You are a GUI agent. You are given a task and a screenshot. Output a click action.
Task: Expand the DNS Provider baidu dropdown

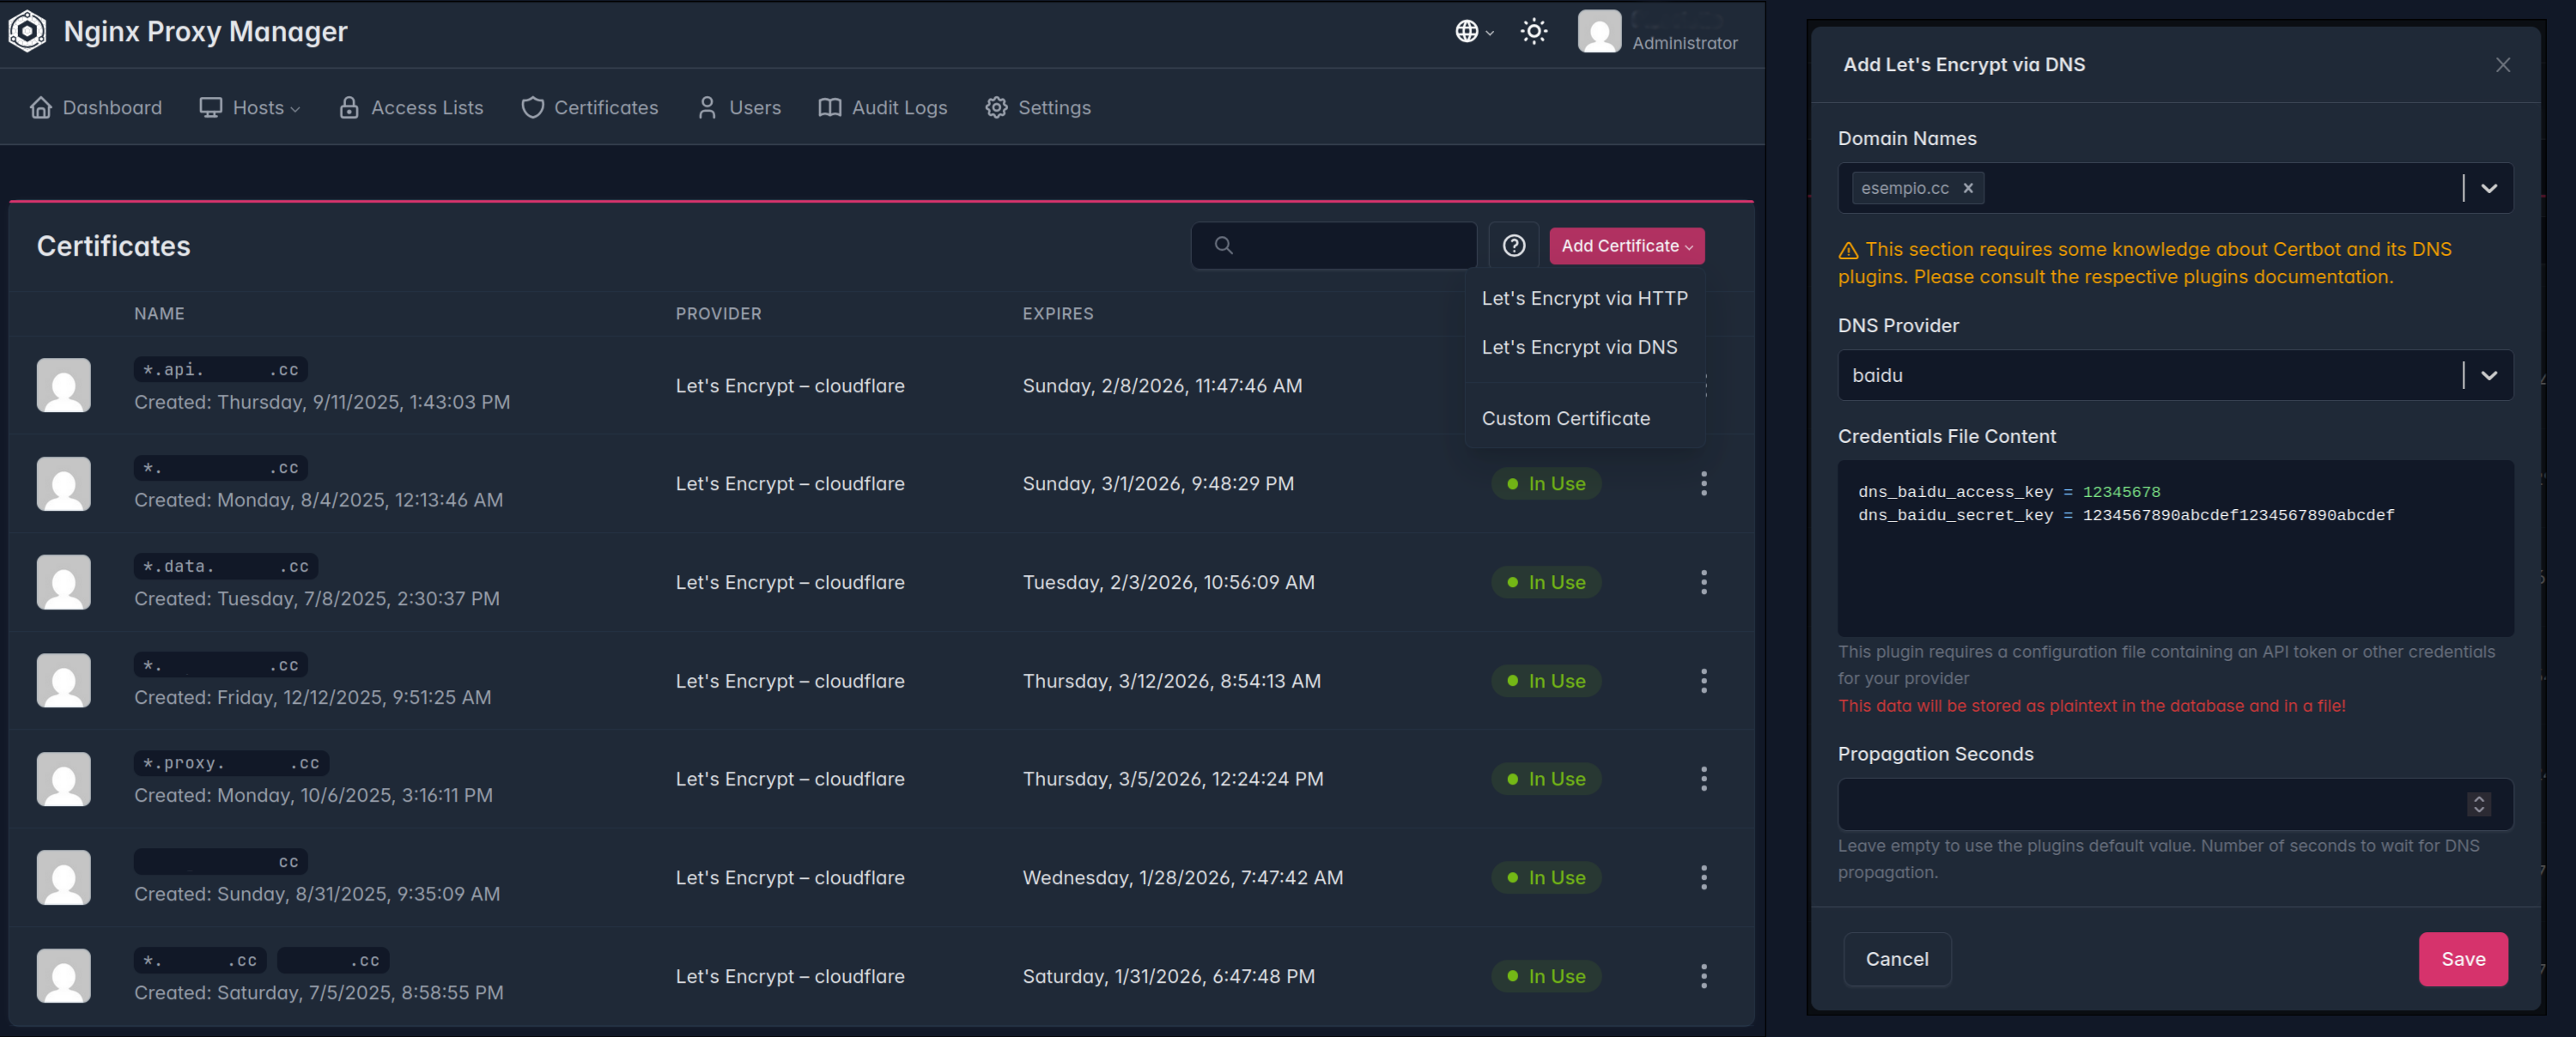(x=2488, y=376)
